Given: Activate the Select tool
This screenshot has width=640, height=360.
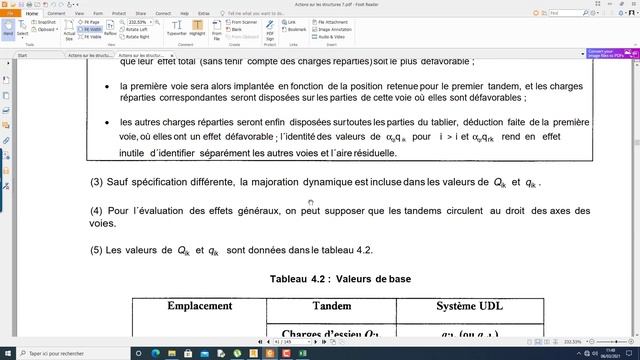Looking at the screenshot, I should point(22,29).
